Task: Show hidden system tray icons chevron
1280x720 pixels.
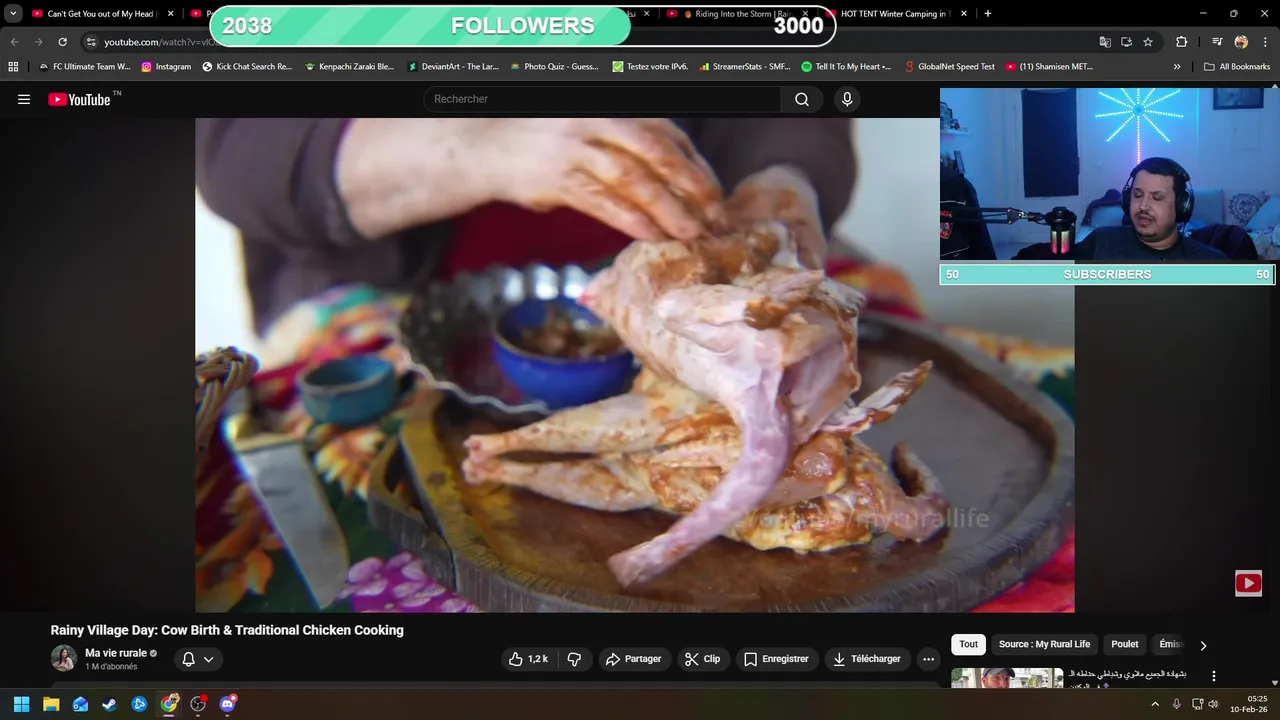Action: tap(1155, 704)
